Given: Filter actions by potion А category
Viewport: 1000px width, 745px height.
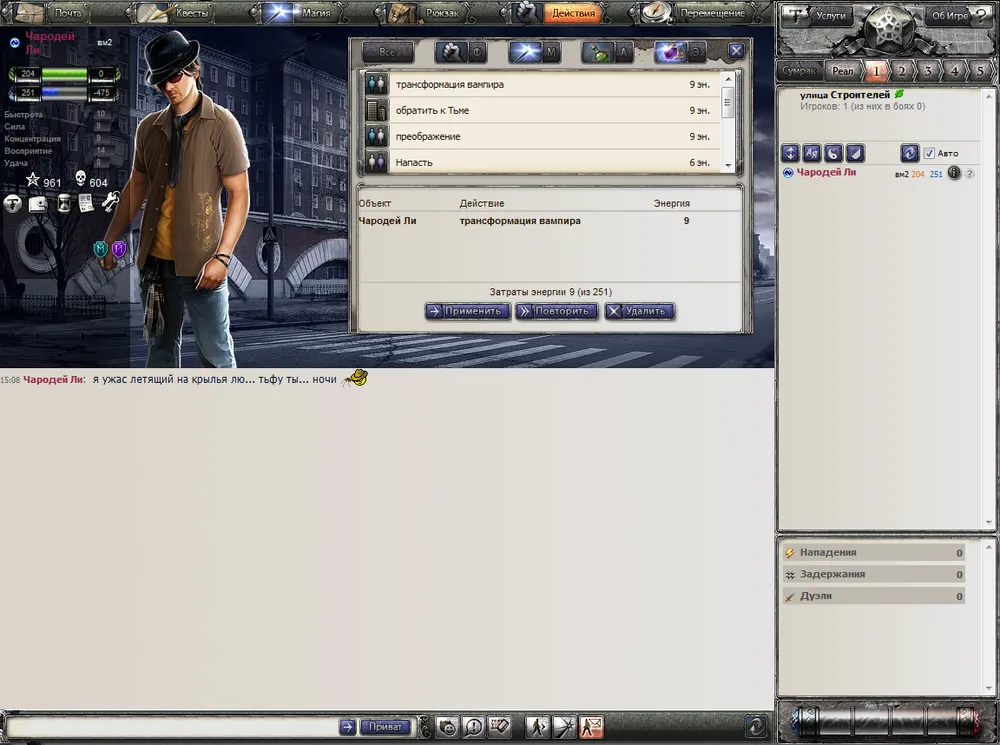Looking at the screenshot, I should (x=607, y=52).
